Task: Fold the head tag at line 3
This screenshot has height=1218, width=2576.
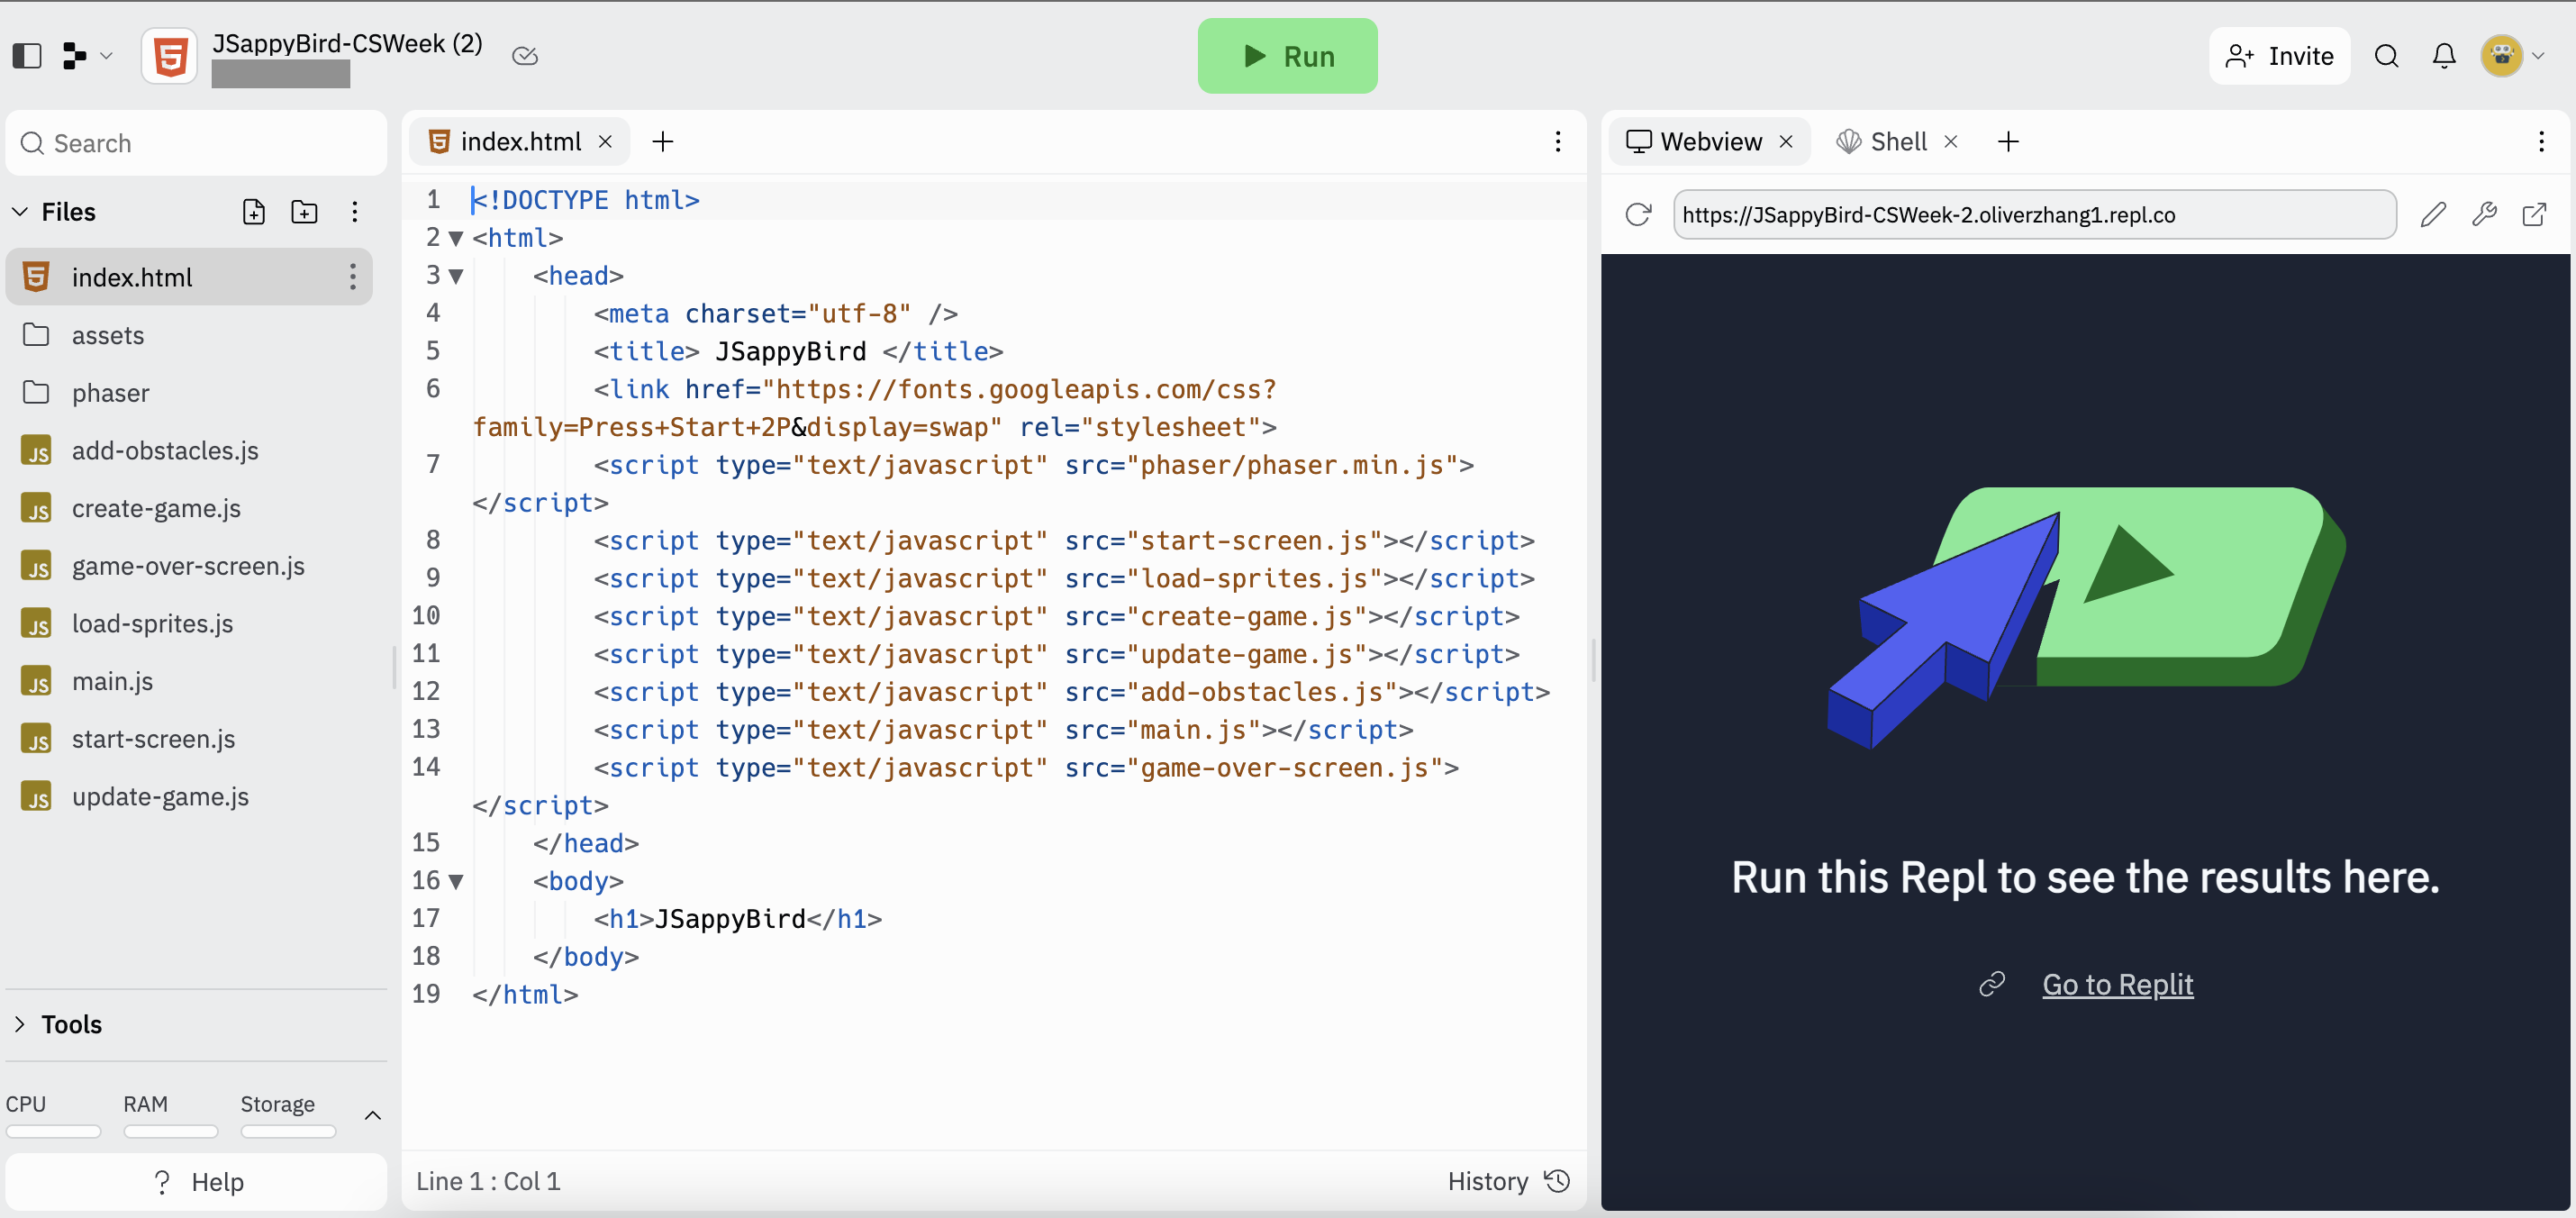Action: pyautogui.click(x=456, y=276)
